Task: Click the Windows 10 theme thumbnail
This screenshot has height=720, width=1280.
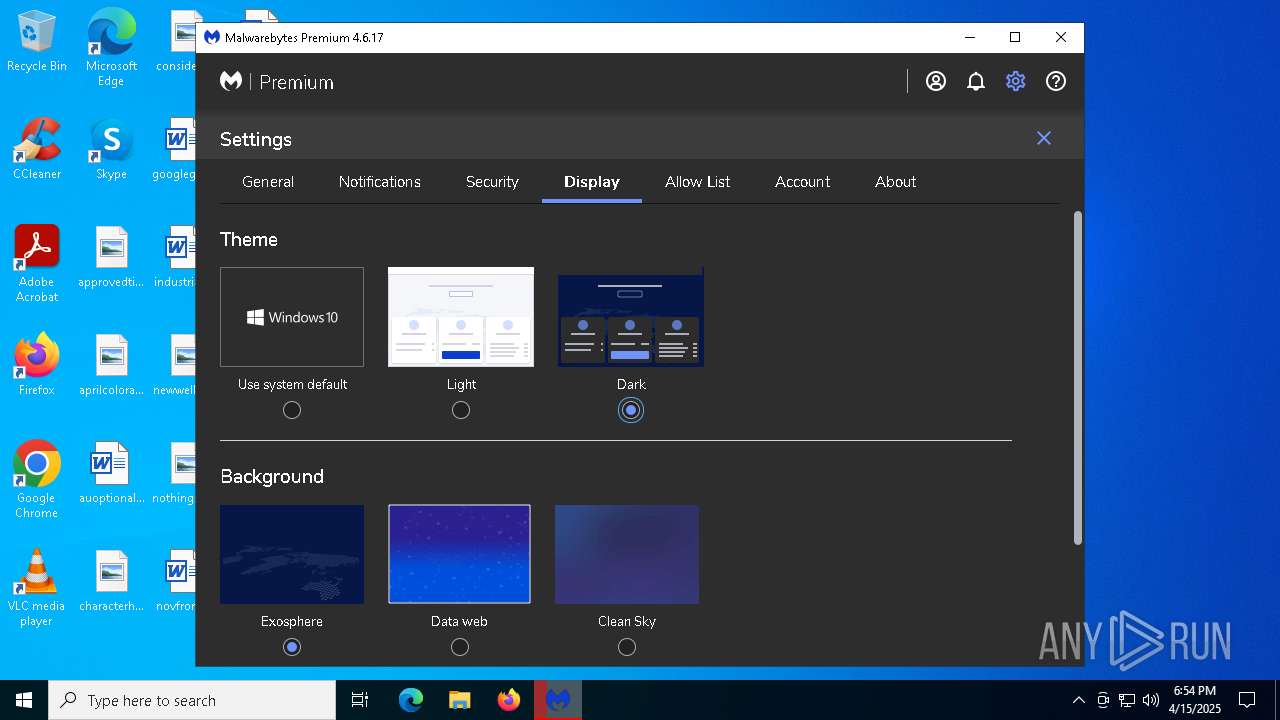Action: 292,317
